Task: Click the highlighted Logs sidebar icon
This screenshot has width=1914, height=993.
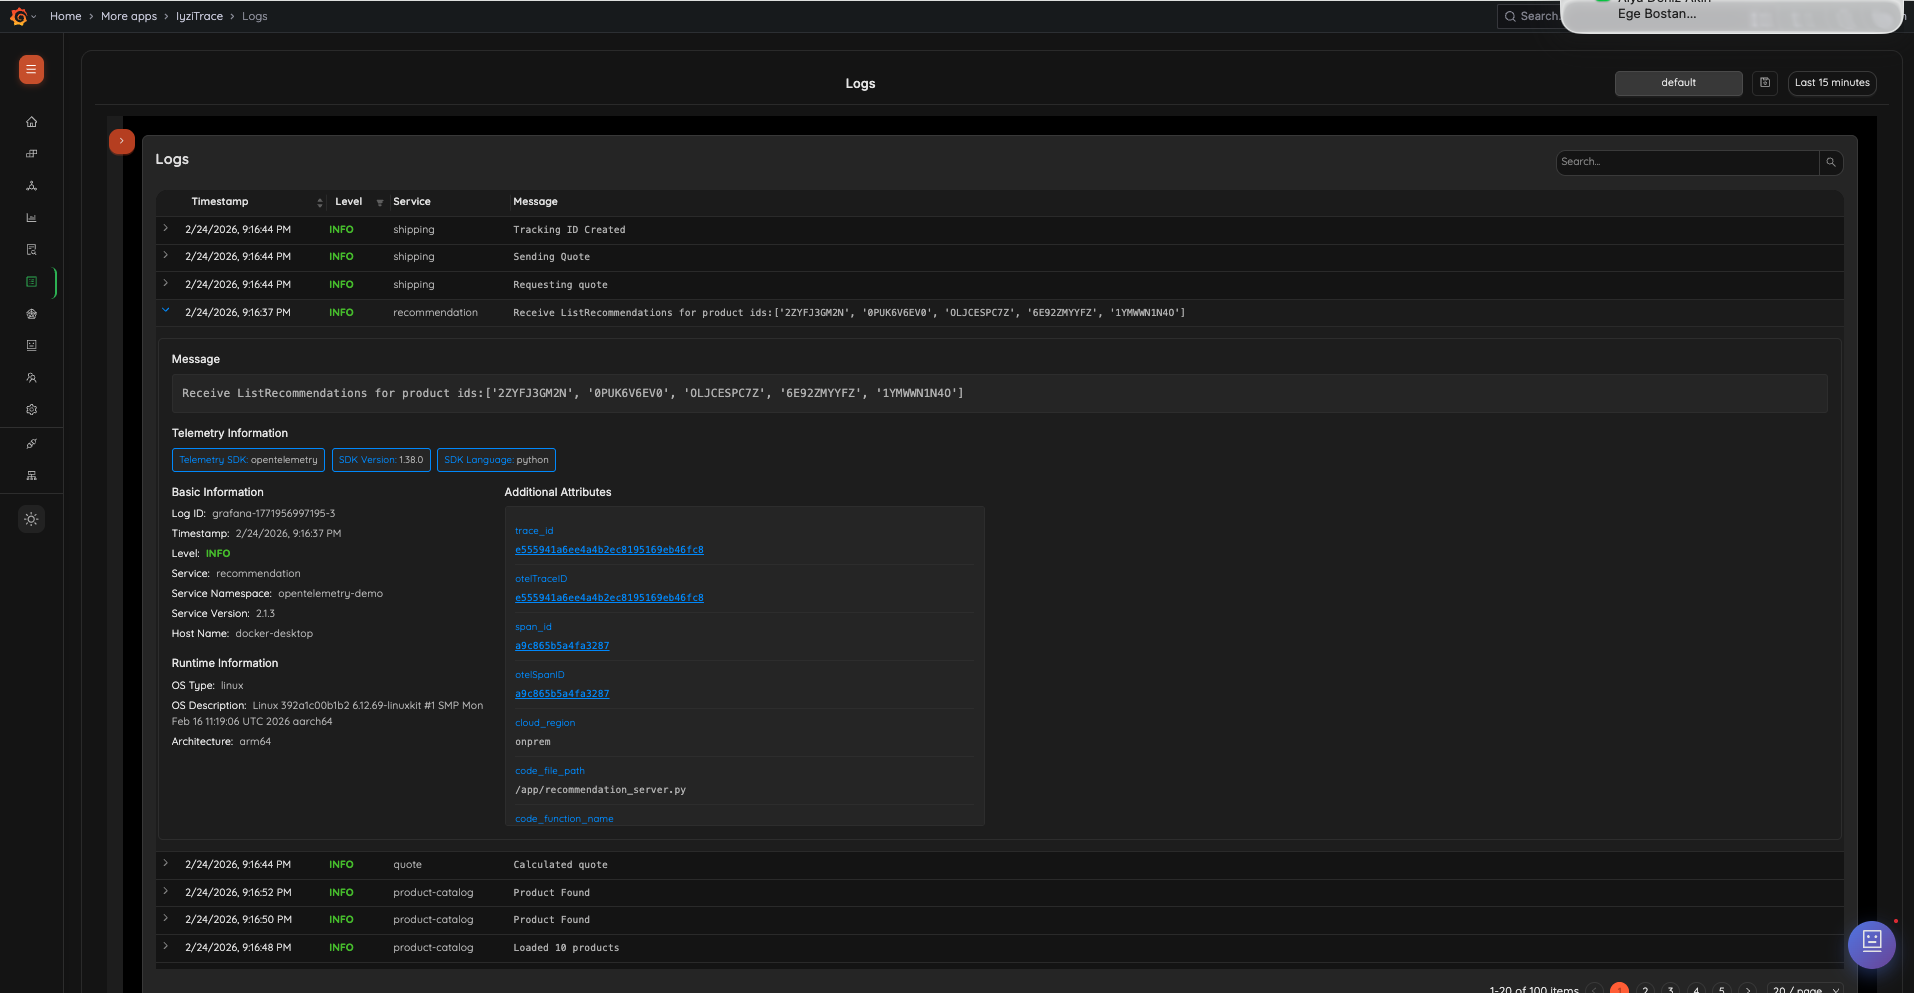Action: (x=31, y=282)
